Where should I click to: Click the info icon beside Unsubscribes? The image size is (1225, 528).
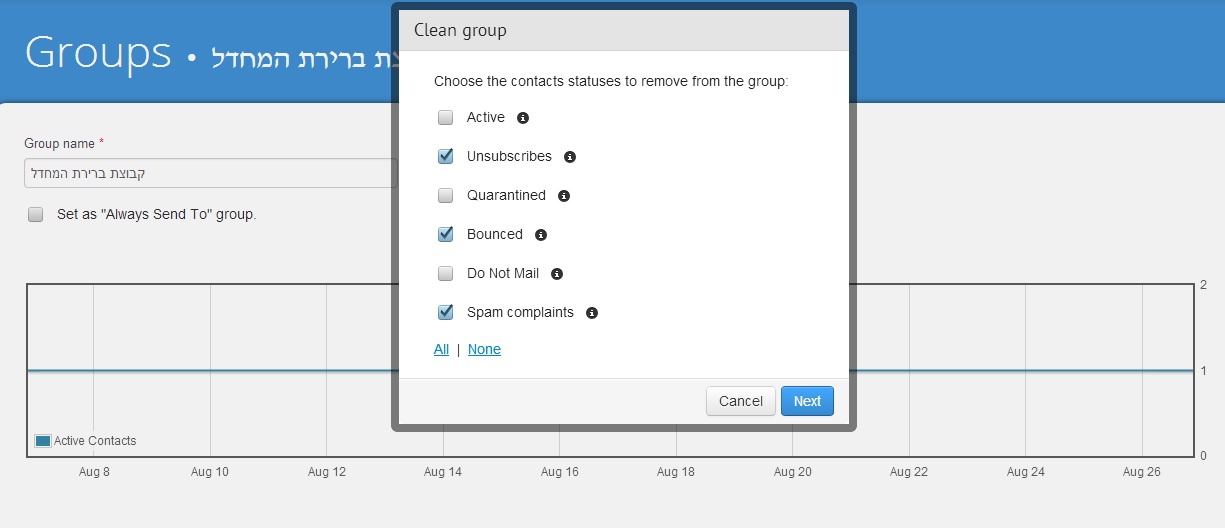click(x=570, y=157)
